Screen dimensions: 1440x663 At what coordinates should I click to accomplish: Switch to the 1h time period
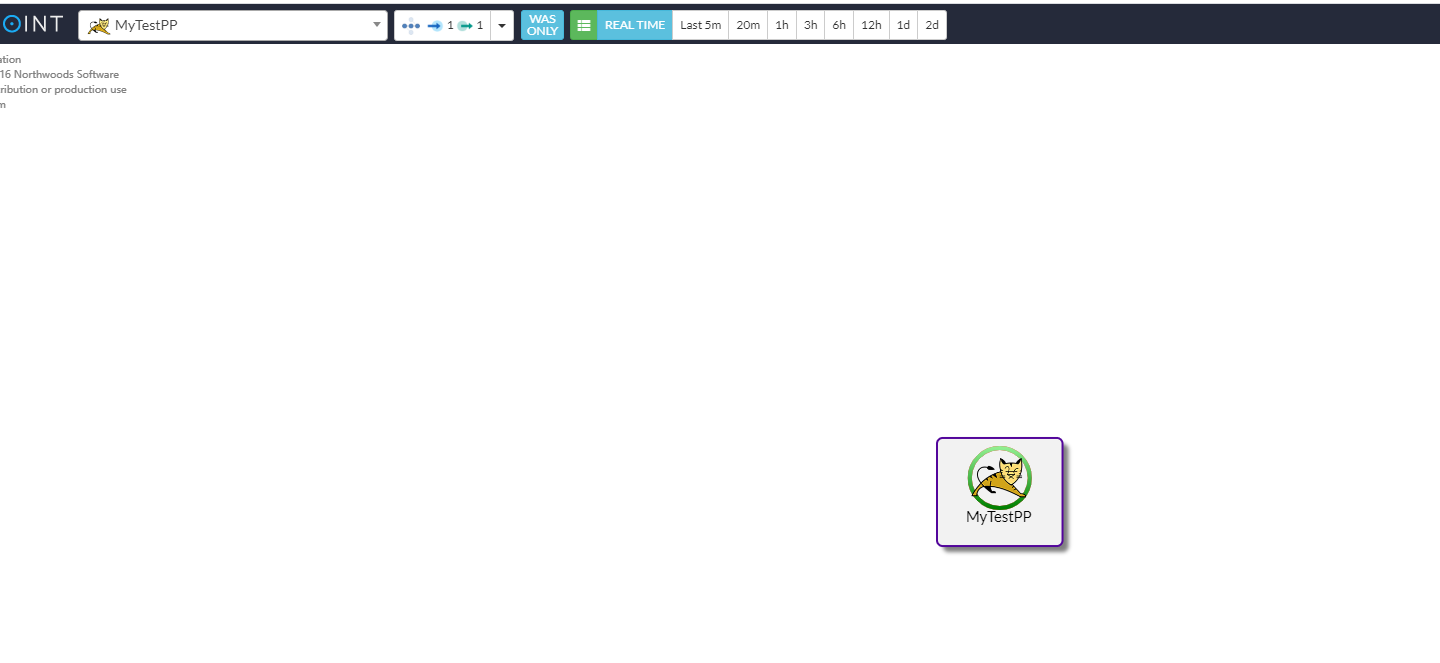tap(782, 26)
